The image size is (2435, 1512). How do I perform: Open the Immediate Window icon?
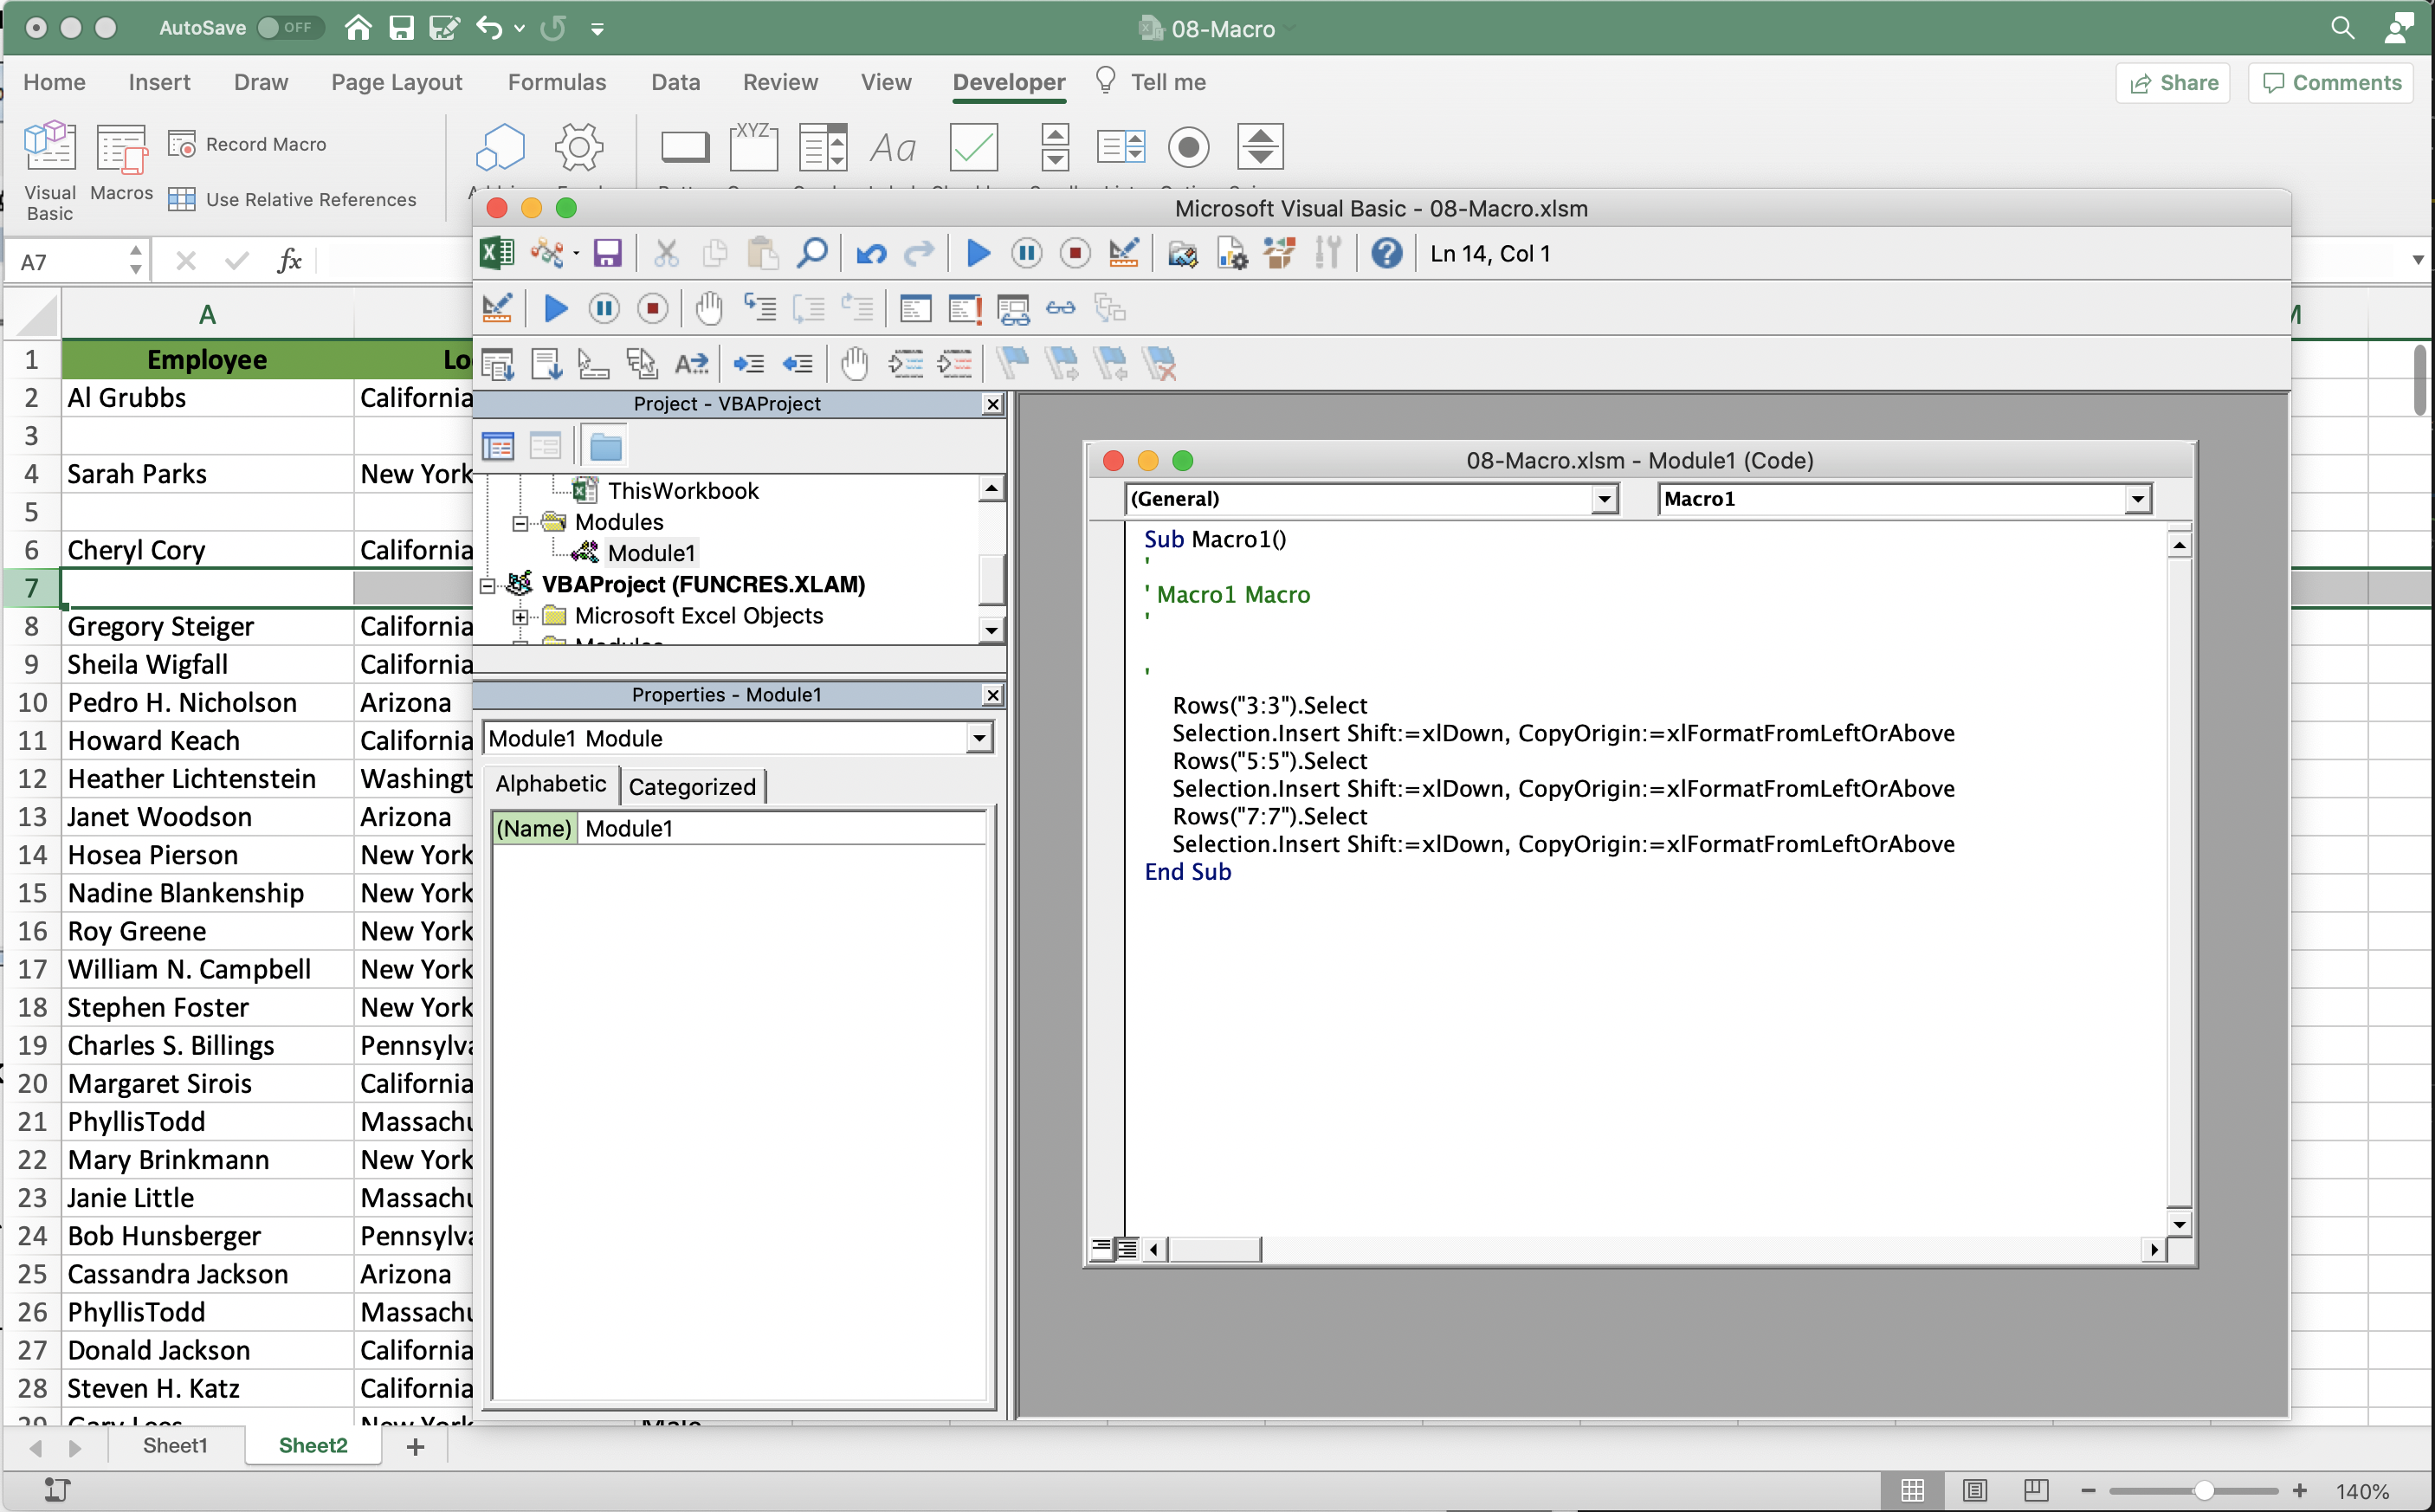(964, 309)
